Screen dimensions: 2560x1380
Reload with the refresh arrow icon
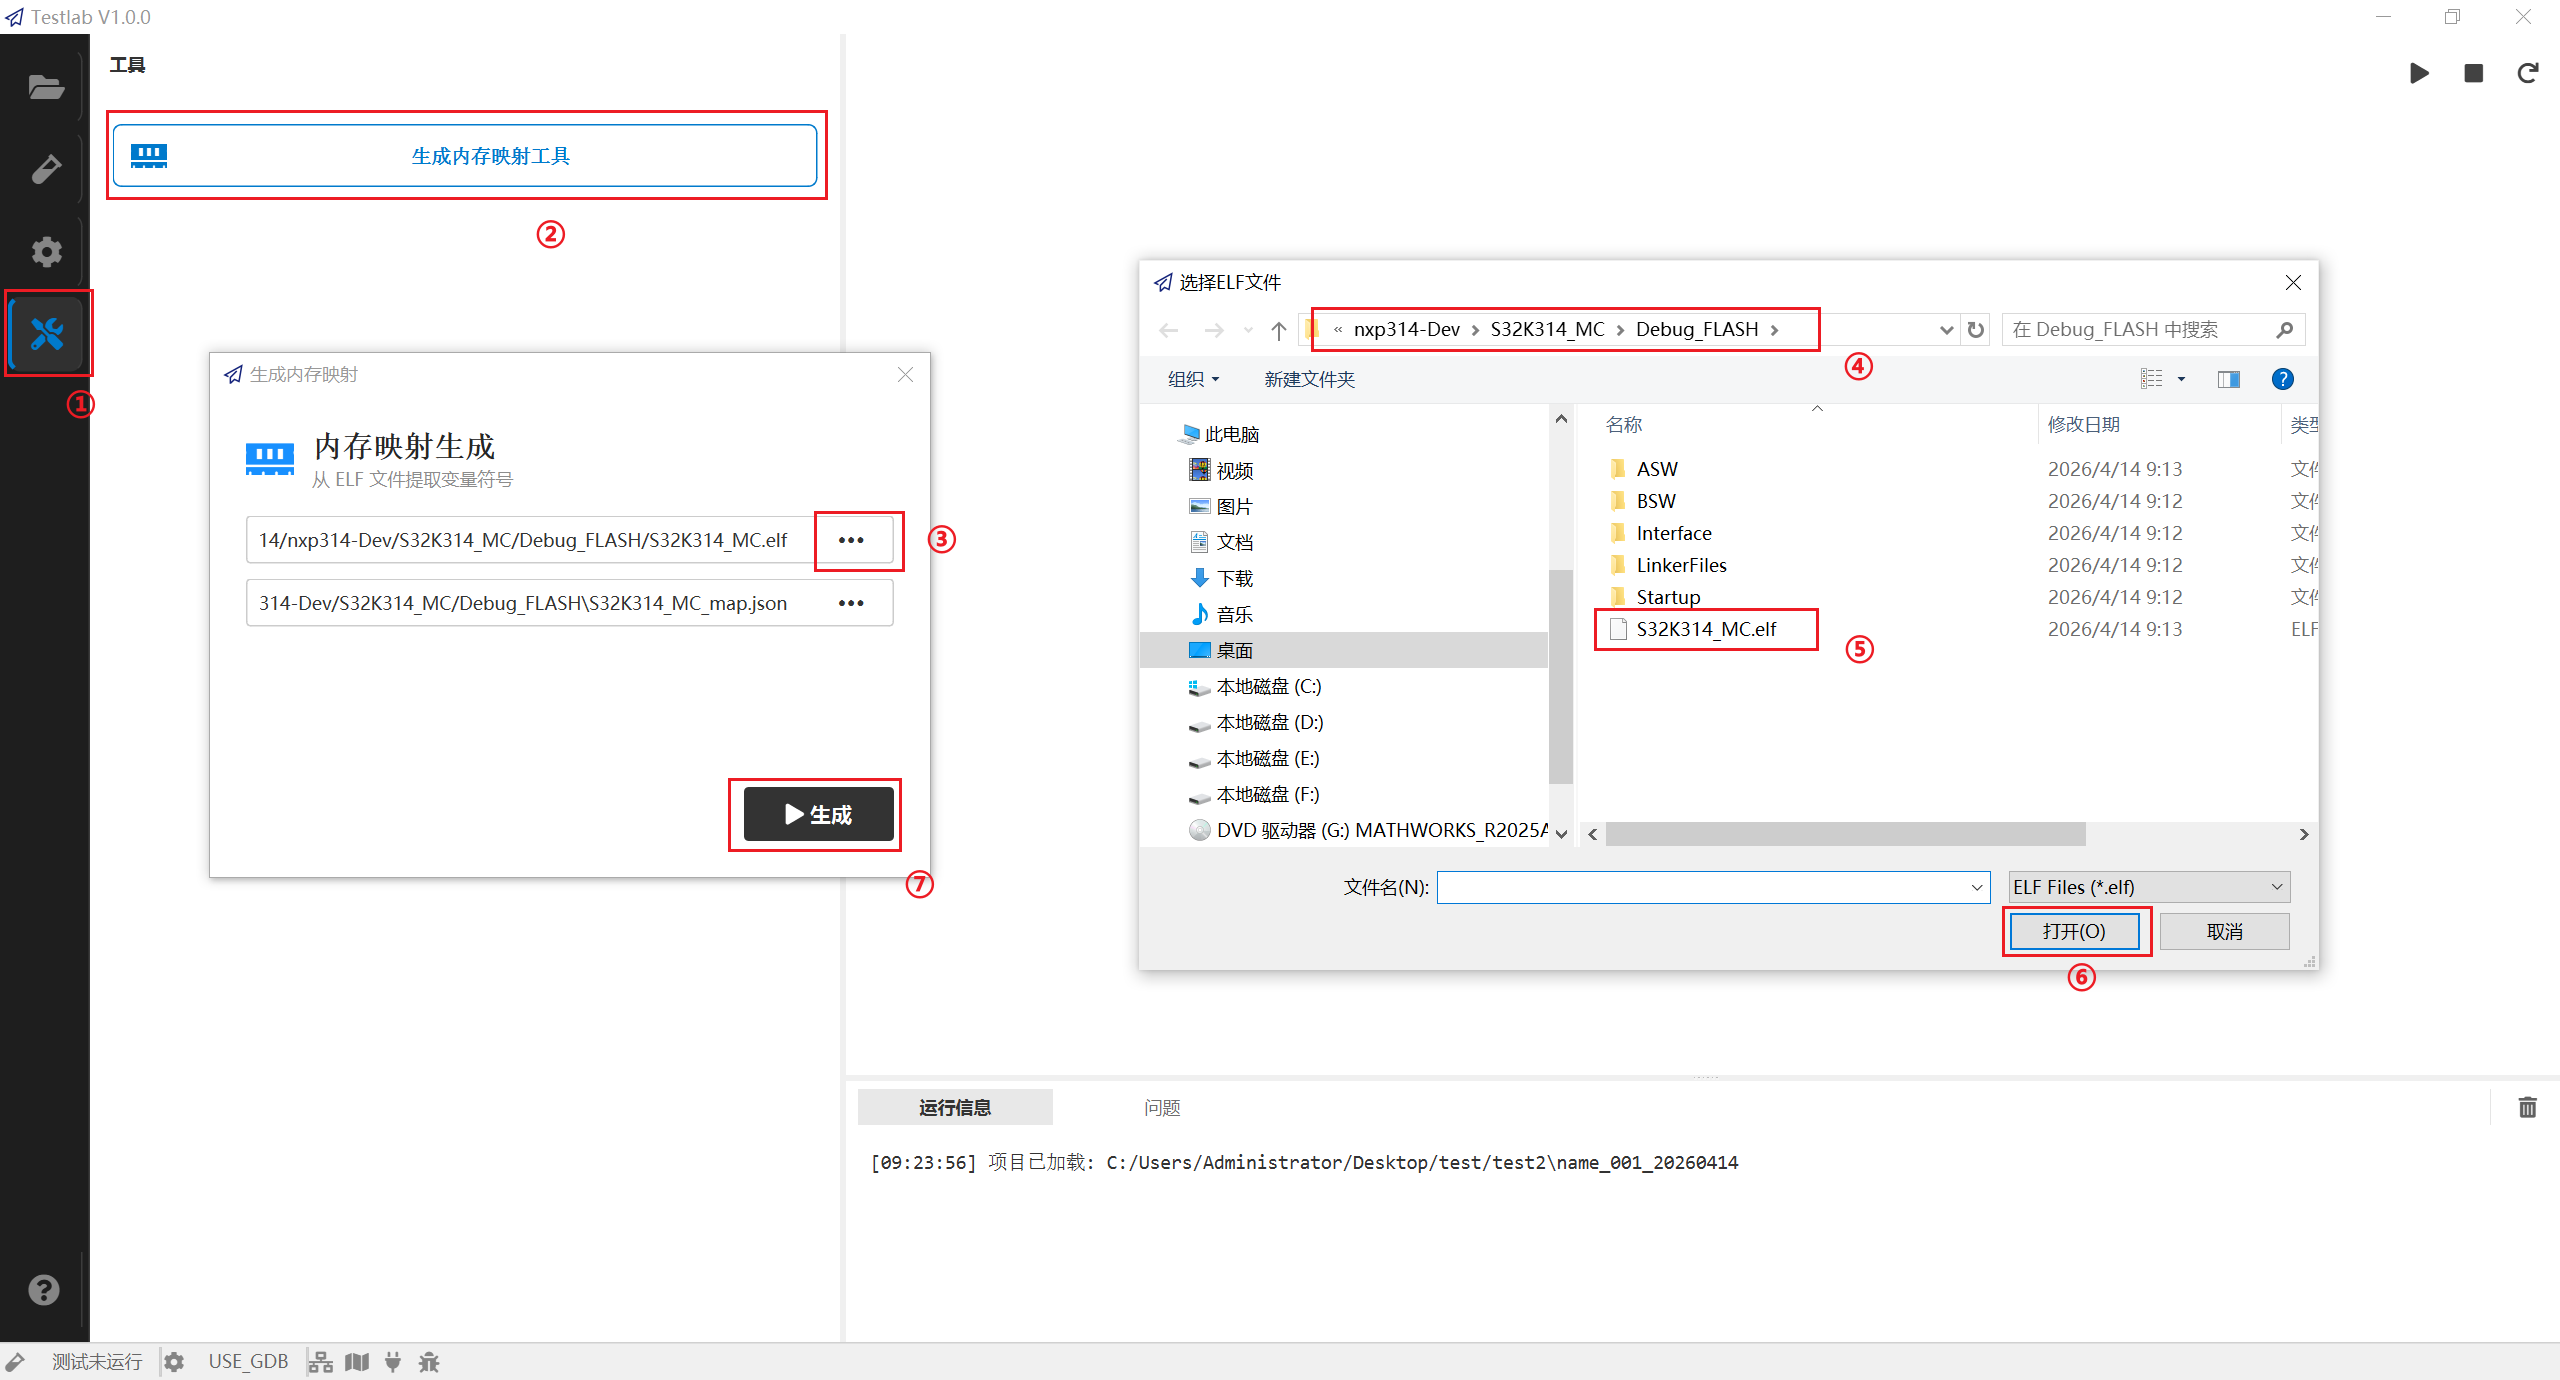click(x=2528, y=73)
